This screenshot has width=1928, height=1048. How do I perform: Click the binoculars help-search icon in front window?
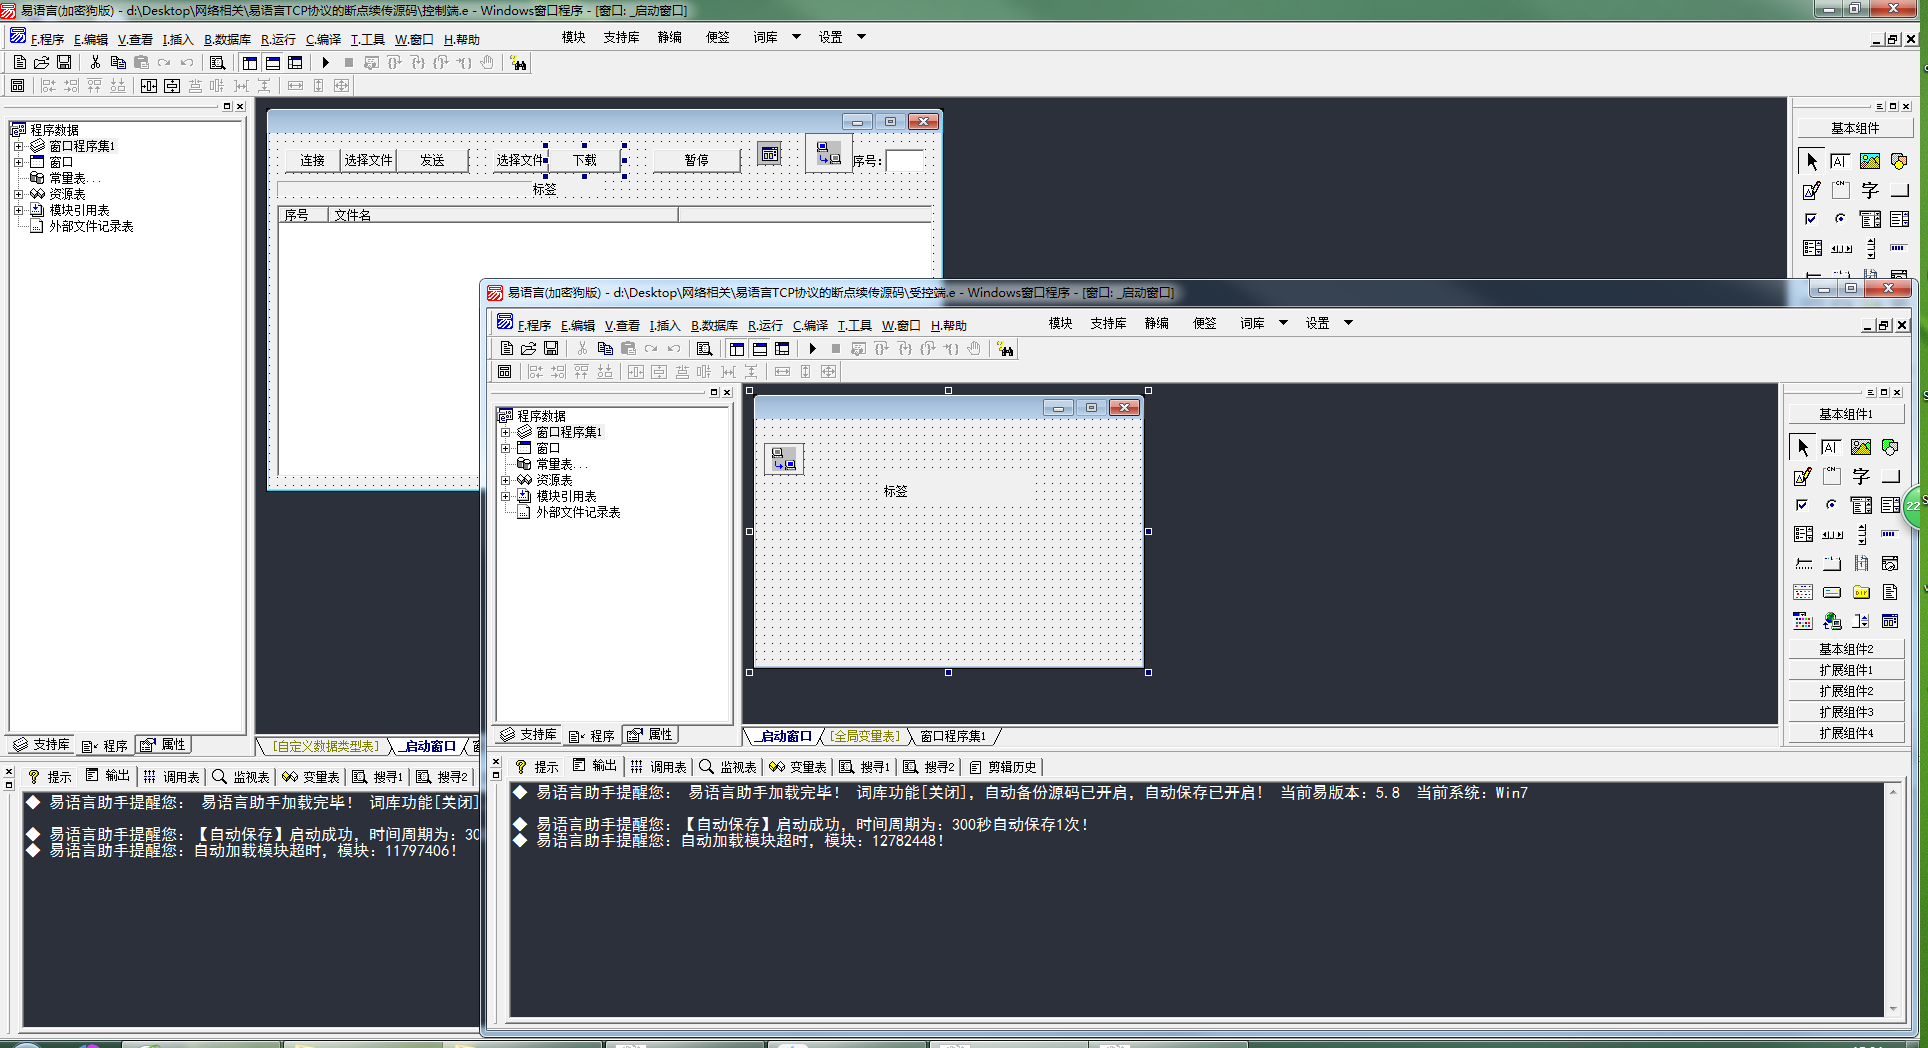(x=1005, y=349)
